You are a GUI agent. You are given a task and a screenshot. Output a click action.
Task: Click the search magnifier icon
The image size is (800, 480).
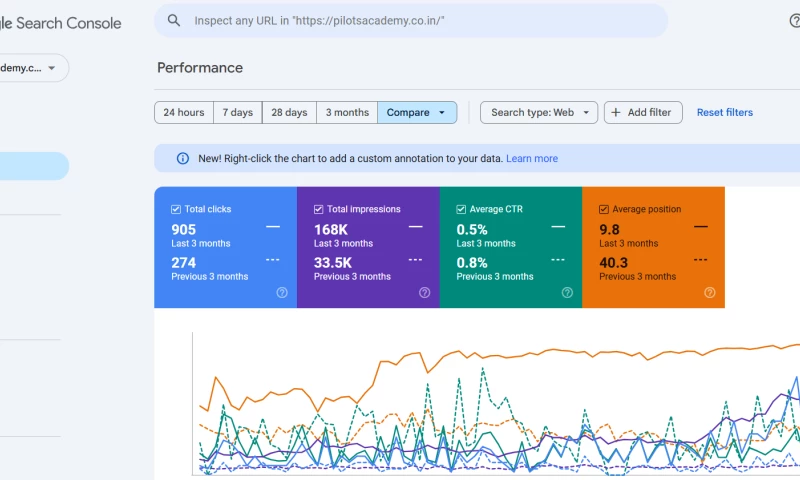[x=174, y=20]
